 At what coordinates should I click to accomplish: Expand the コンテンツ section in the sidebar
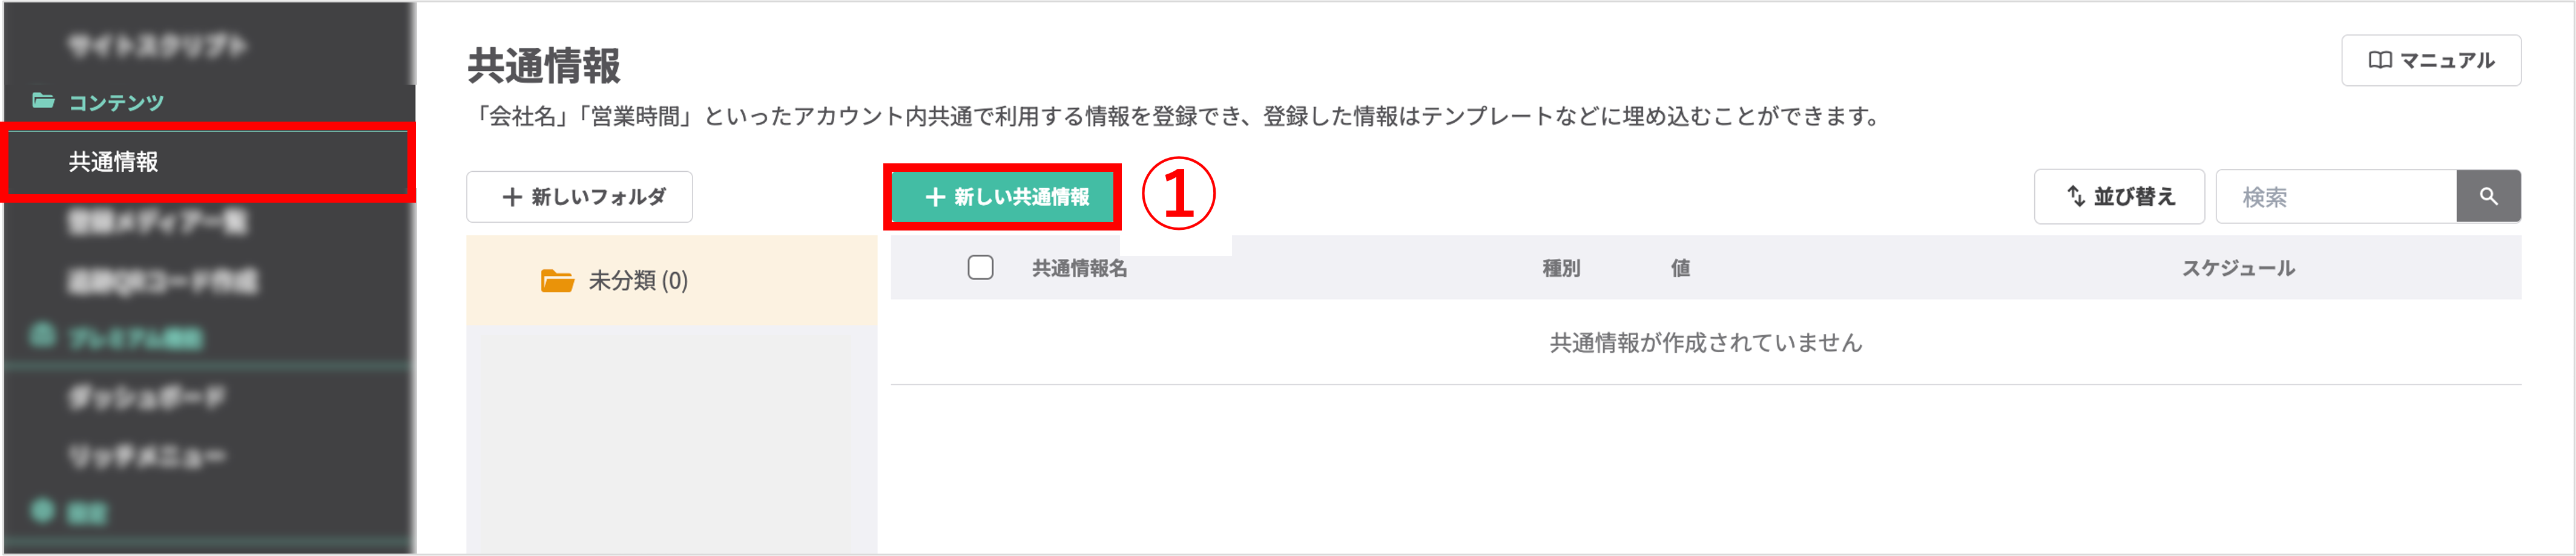click(113, 101)
